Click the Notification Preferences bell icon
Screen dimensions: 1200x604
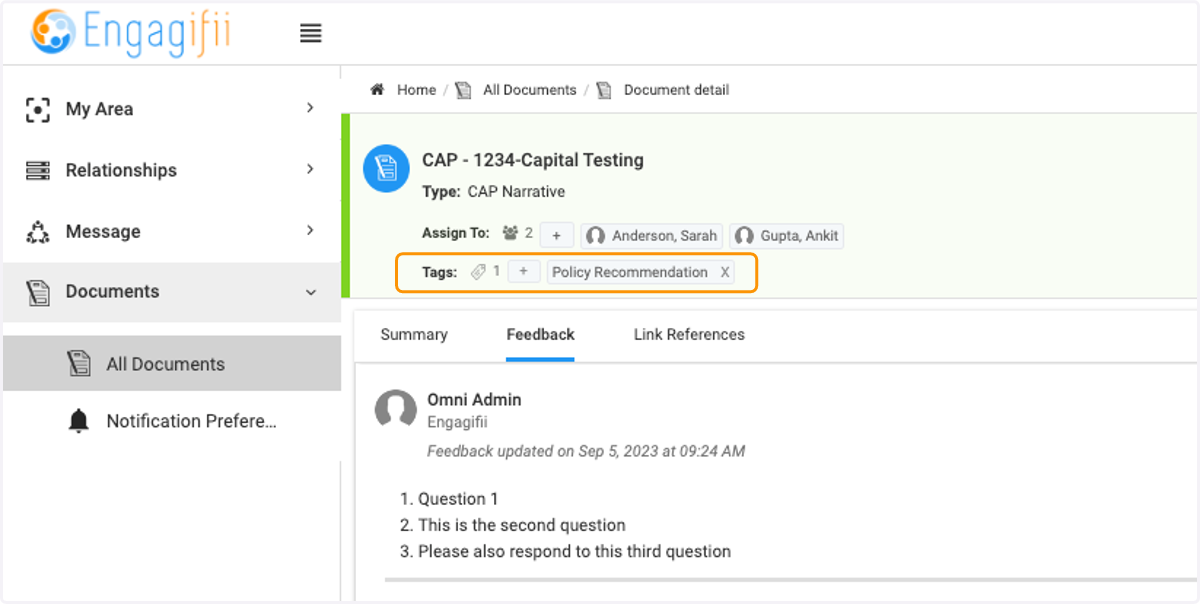click(79, 421)
